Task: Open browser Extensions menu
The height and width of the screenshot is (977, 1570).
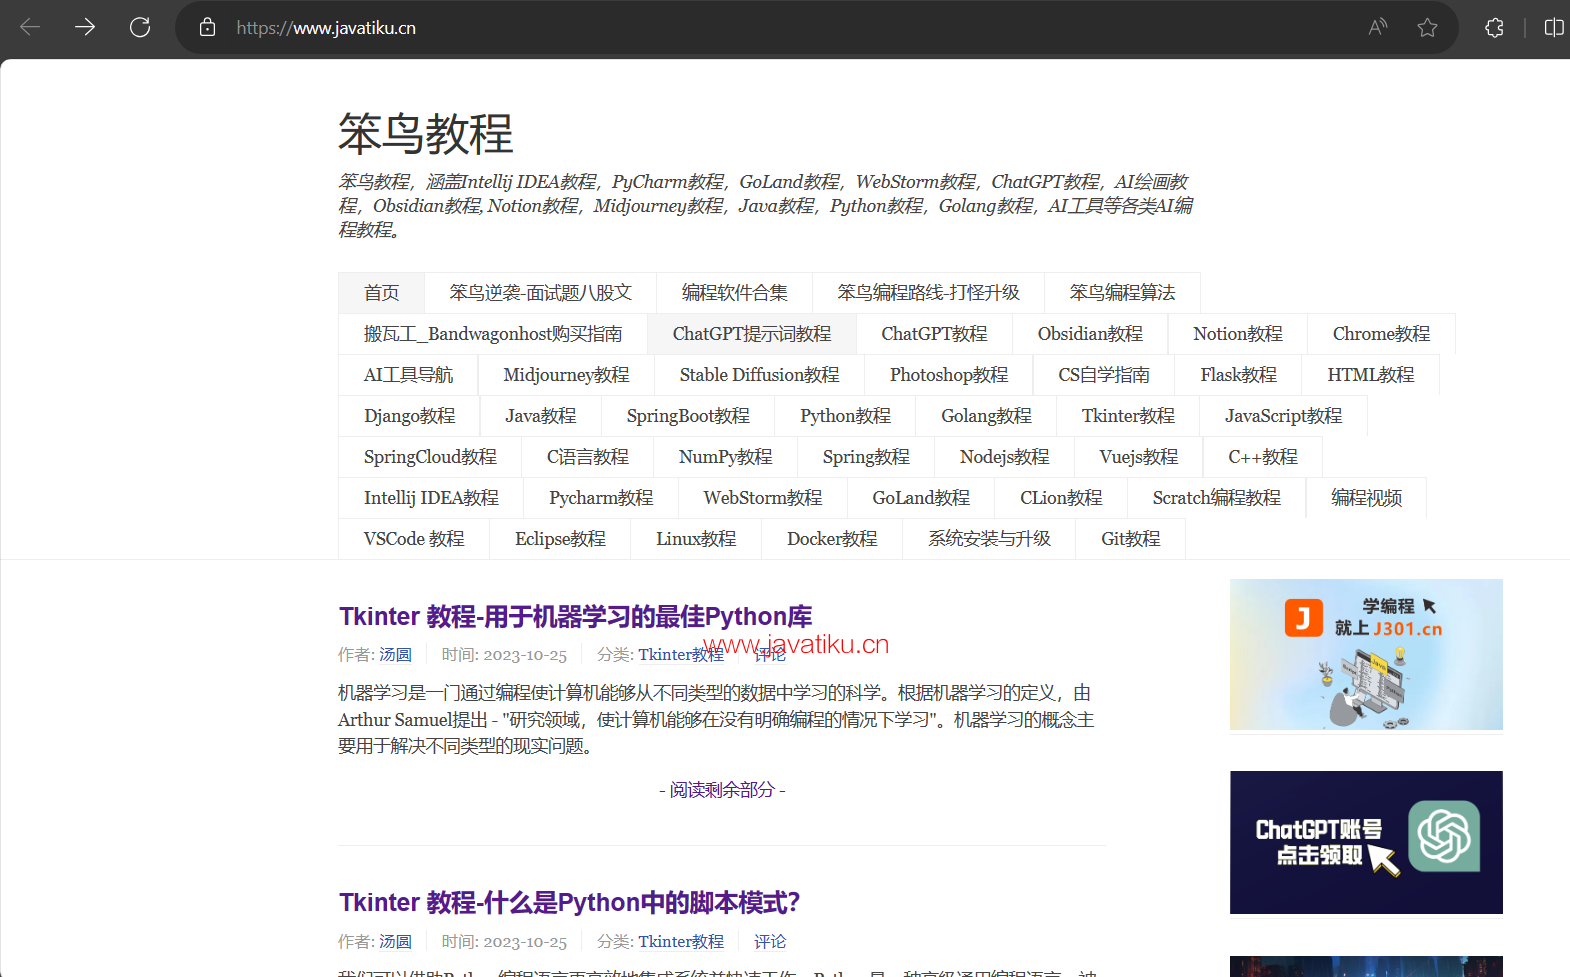Action: [1494, 27]
